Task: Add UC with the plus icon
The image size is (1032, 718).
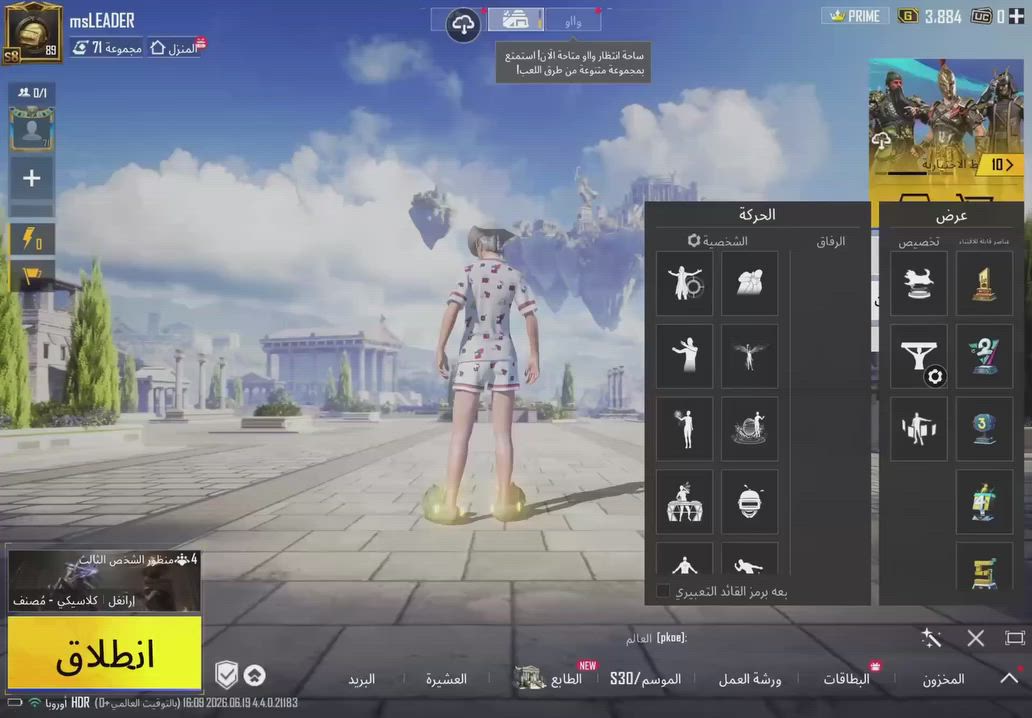Action: (x=1017, y=16)
